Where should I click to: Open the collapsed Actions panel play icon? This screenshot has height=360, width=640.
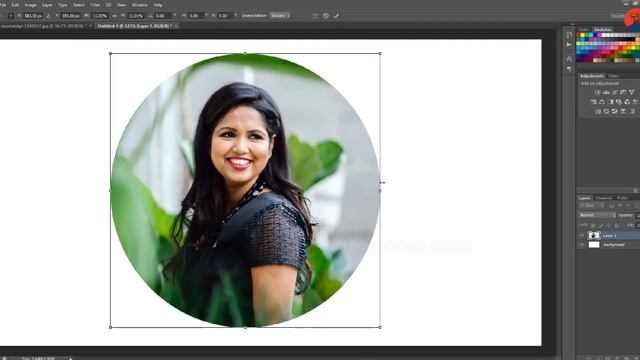[x=569, y=45]
